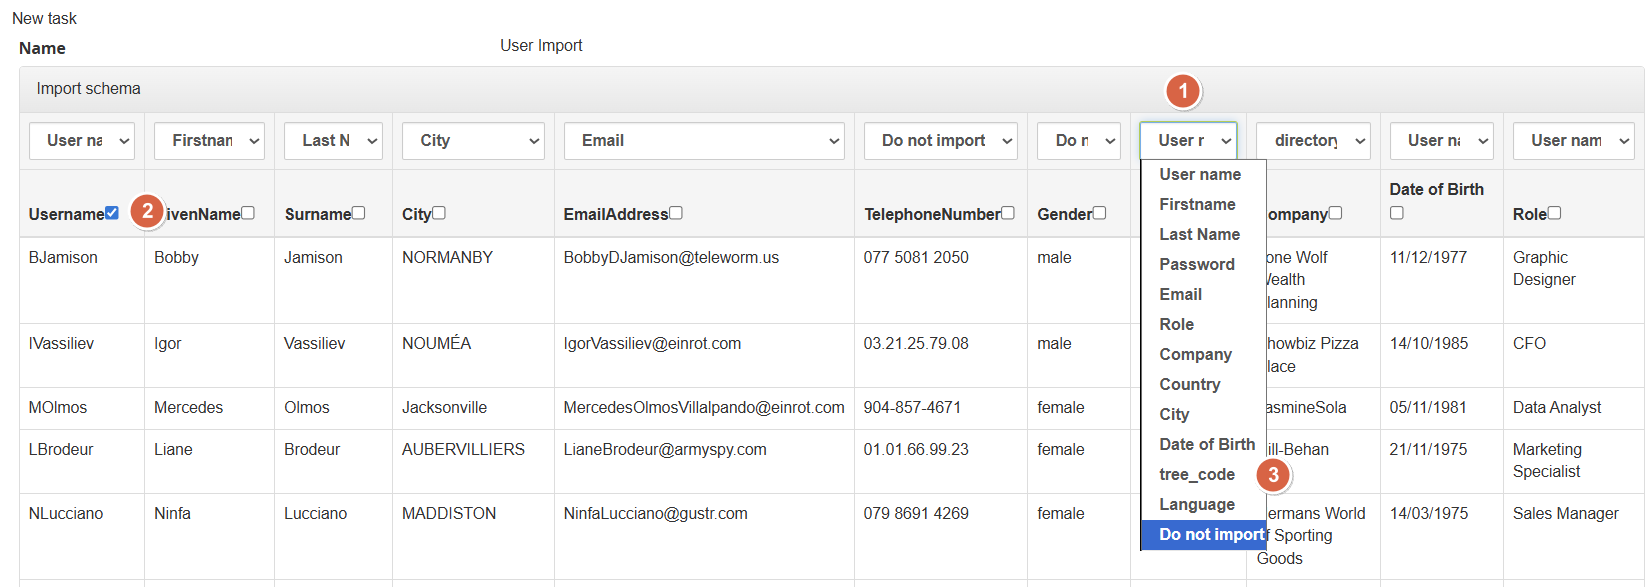Enable the EmailAddress column checkbox

(676, 213)
